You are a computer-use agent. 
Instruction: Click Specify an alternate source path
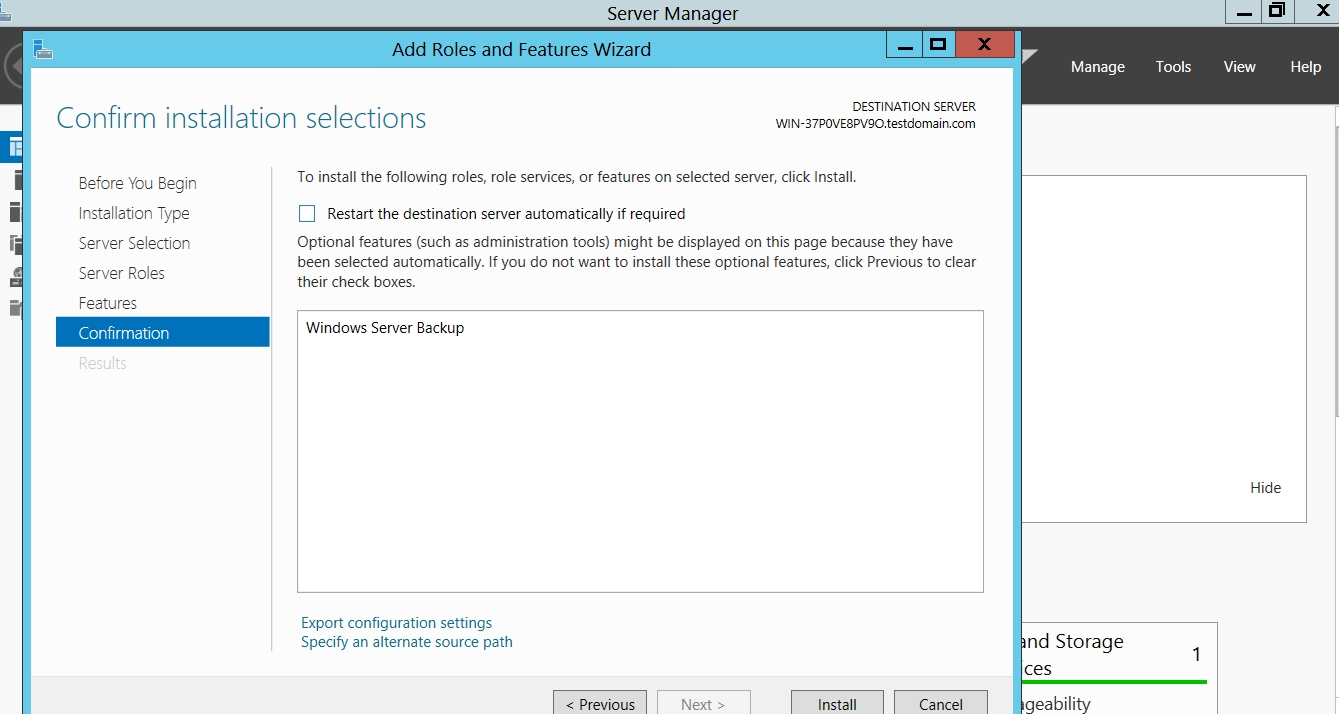407,642
